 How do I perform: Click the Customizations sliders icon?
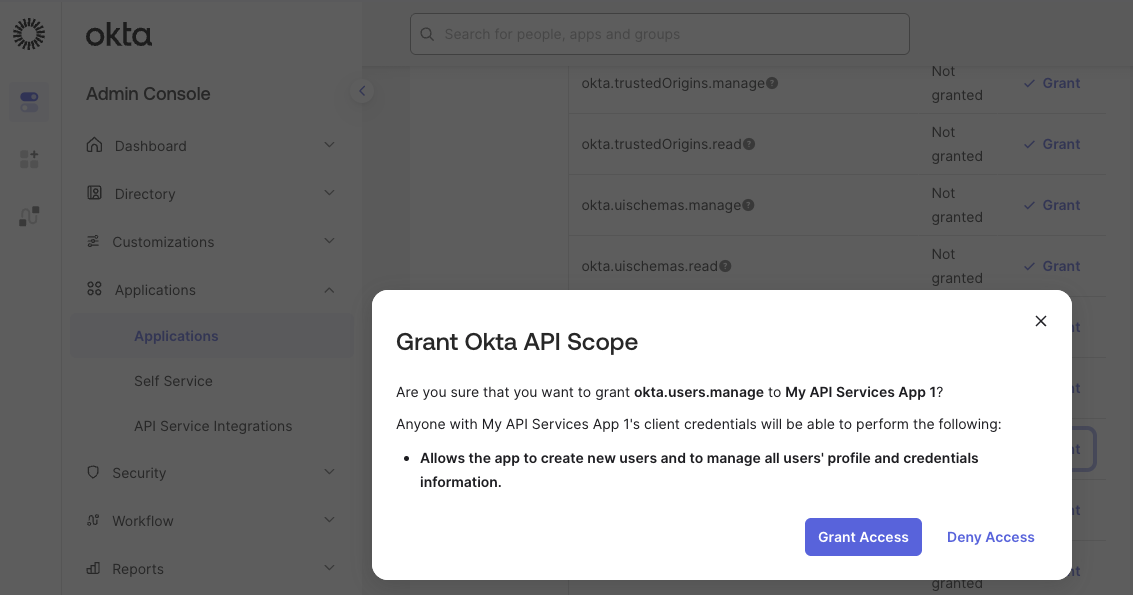93,241
